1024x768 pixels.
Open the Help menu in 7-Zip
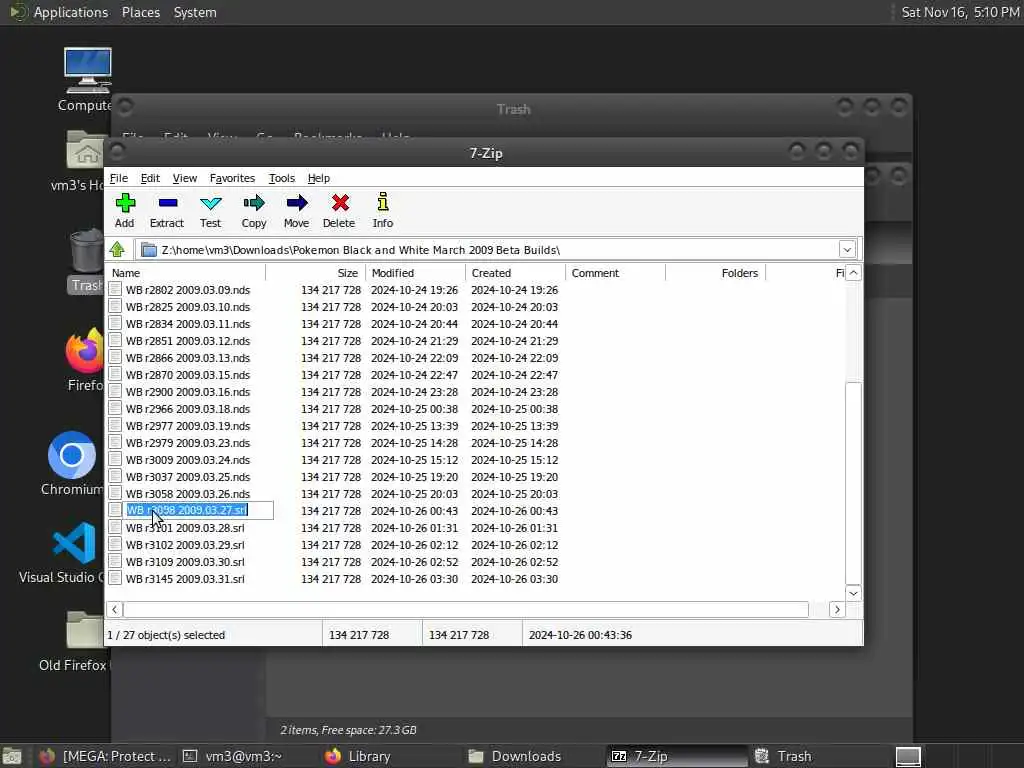[319, 178]
